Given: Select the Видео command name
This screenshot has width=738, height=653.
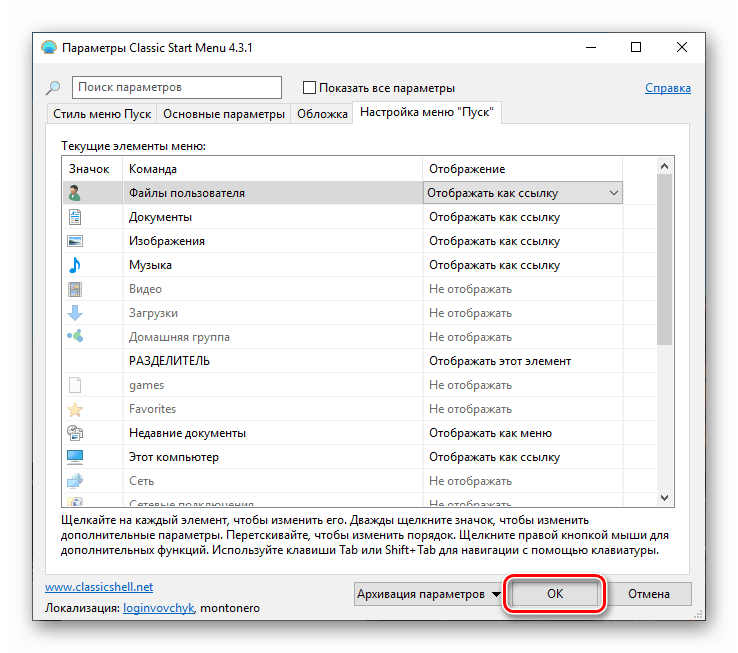Looking at the screenshot, I should (x=145, y=289).
